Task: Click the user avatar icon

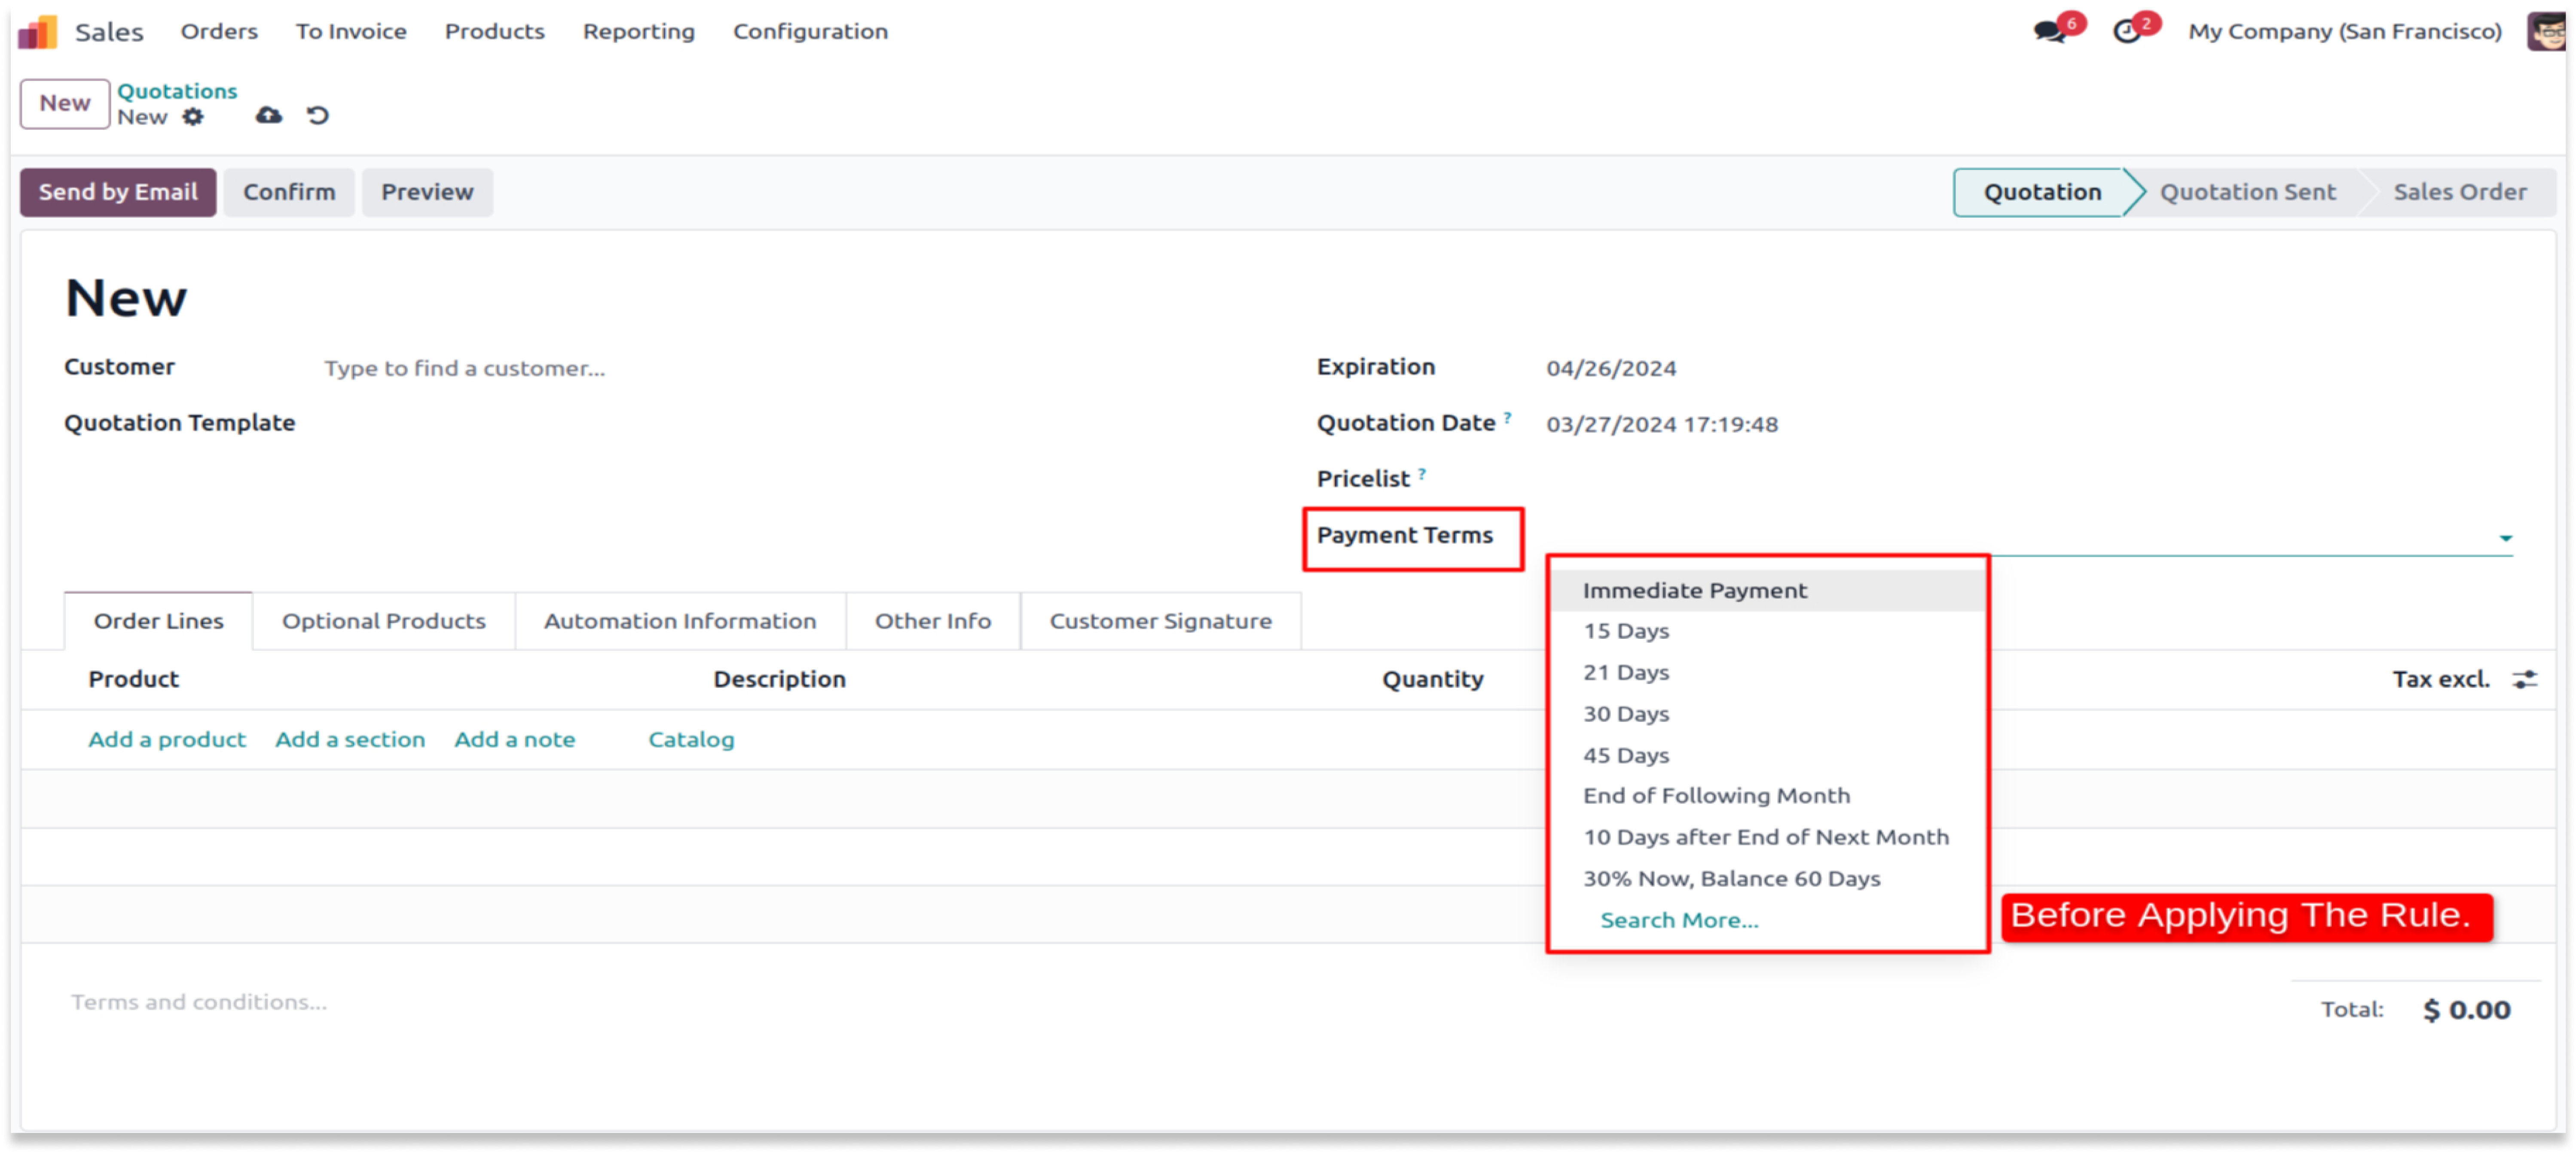Action: coord(2549,32)
